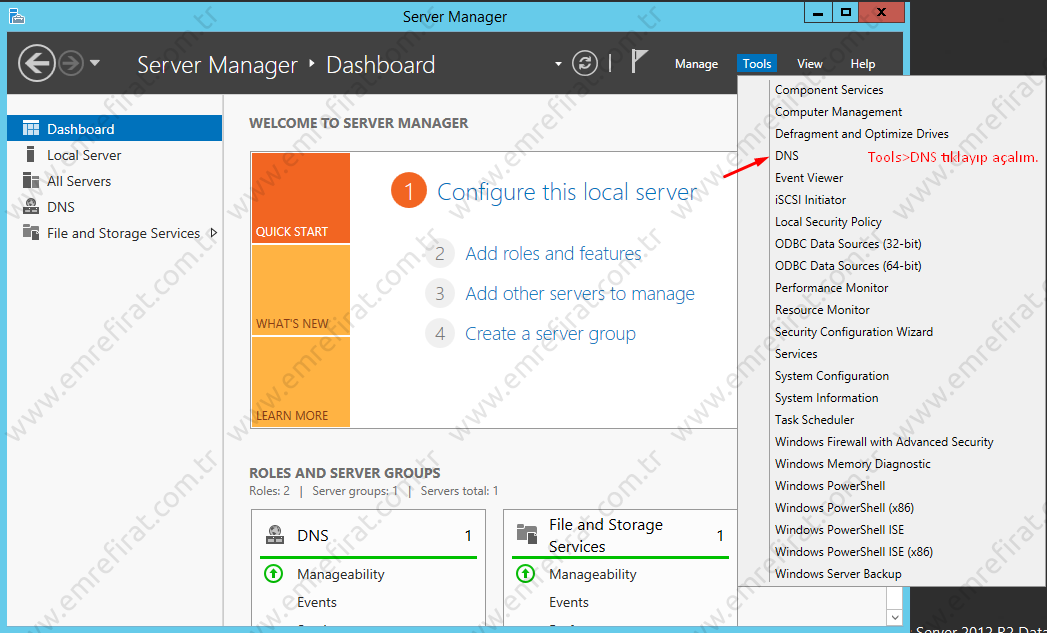Click Add roles and features link

pyautogui.click(x=553, y=254)
